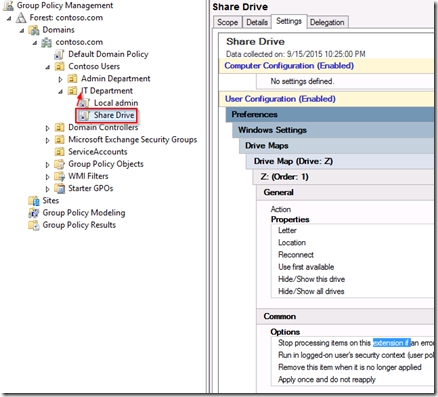Expand the Domain Controllers node
Viewport: 438px width, 397px height.
[48, 128]
